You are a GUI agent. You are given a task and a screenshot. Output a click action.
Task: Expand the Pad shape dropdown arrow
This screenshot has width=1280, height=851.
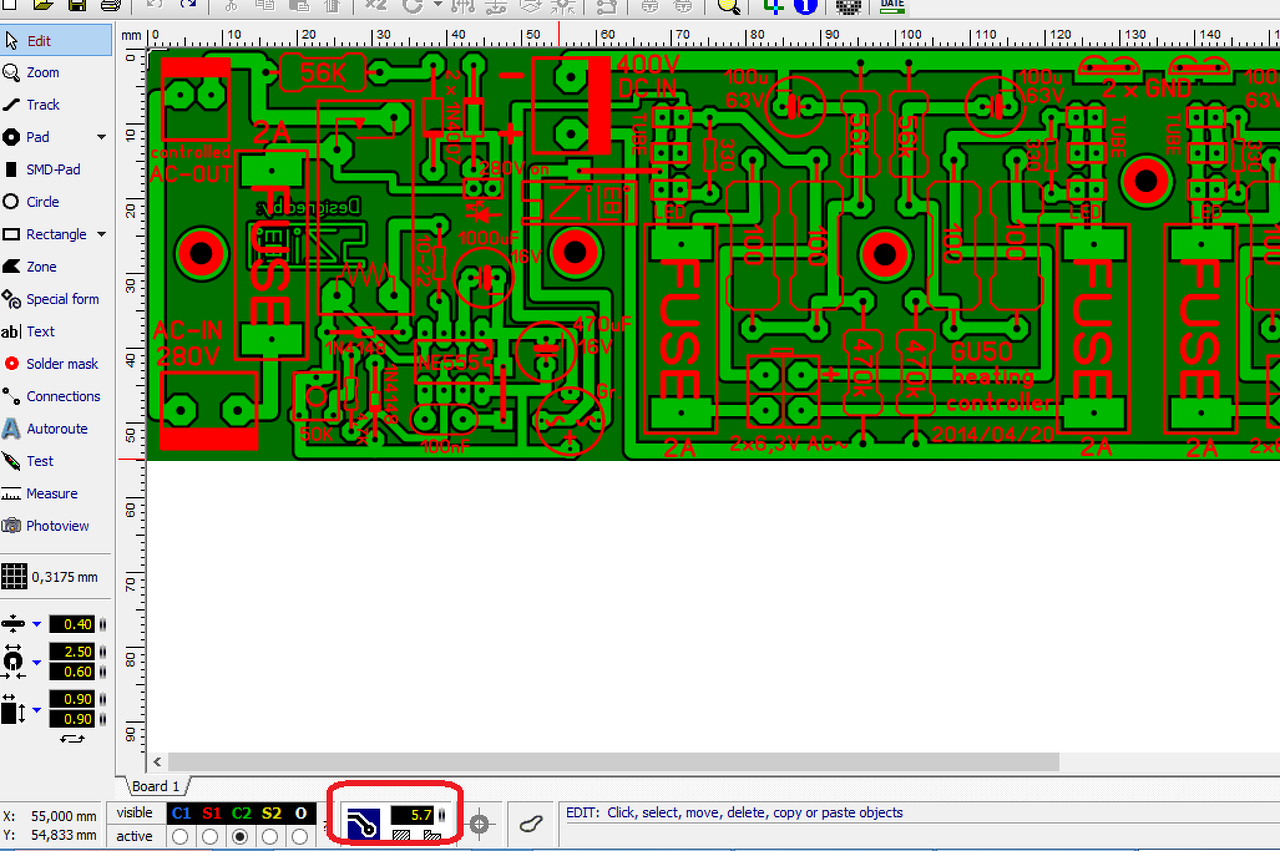(x=101, y=137)
